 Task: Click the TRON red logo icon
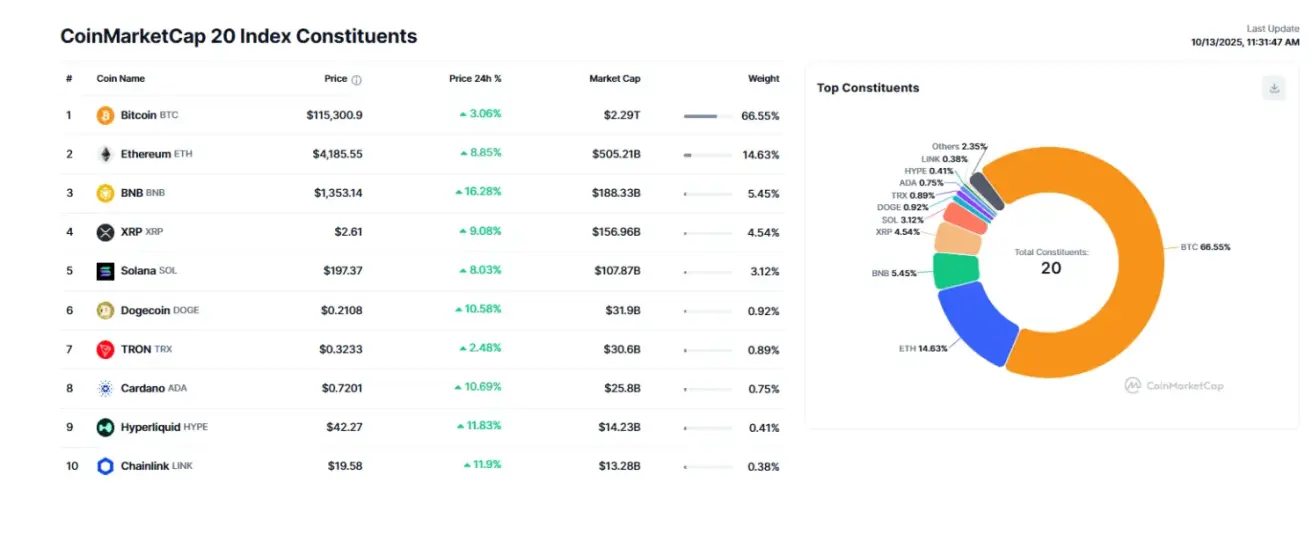(x=105, y=349)
